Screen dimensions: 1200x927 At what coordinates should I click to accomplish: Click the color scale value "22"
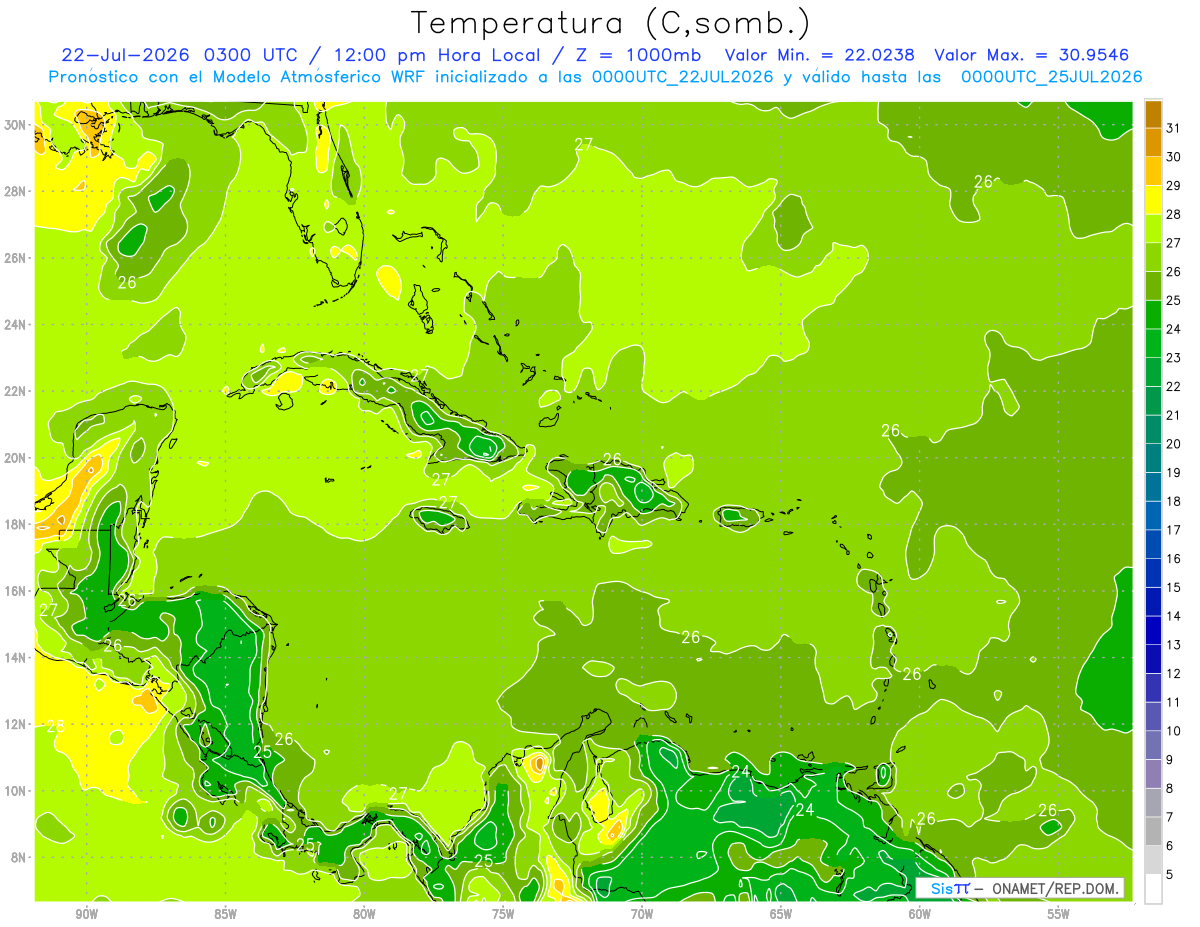(1174, 387)
